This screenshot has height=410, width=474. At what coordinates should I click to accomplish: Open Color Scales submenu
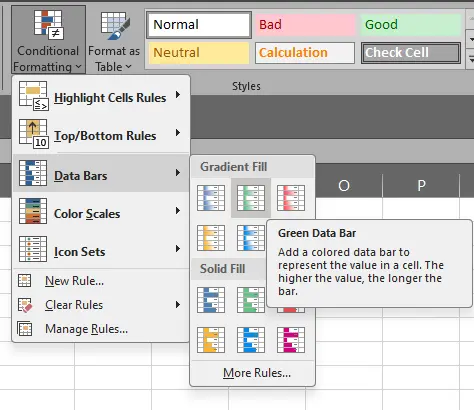point(101,211)
